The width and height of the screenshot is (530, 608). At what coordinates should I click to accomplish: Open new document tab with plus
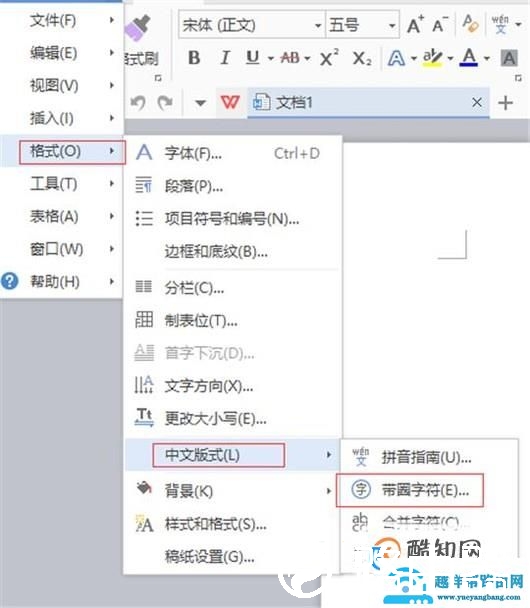coord(506,103)
